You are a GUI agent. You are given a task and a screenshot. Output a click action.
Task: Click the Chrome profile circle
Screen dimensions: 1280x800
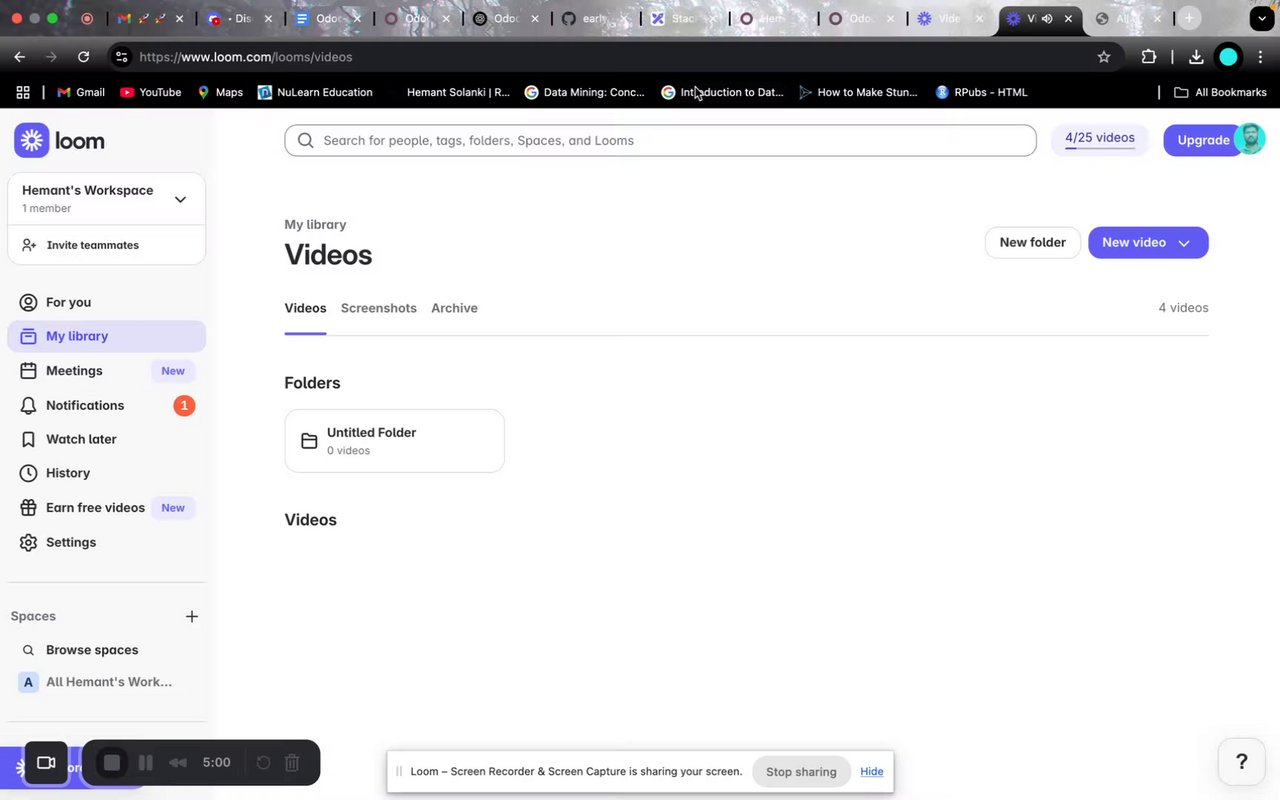(1229, 57)
